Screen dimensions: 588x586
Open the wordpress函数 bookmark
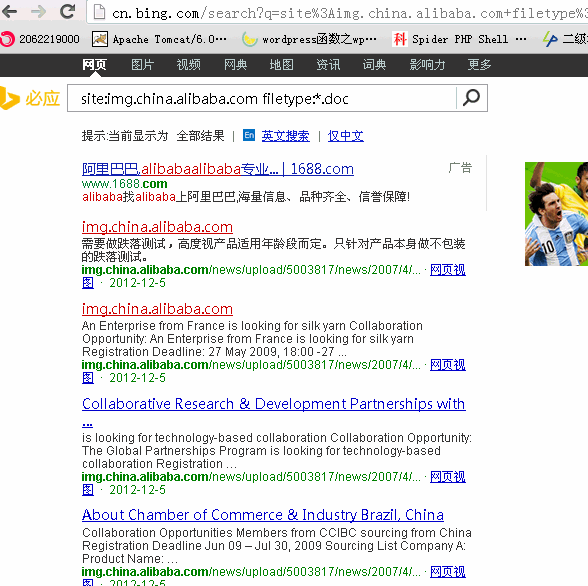[309, 39]
